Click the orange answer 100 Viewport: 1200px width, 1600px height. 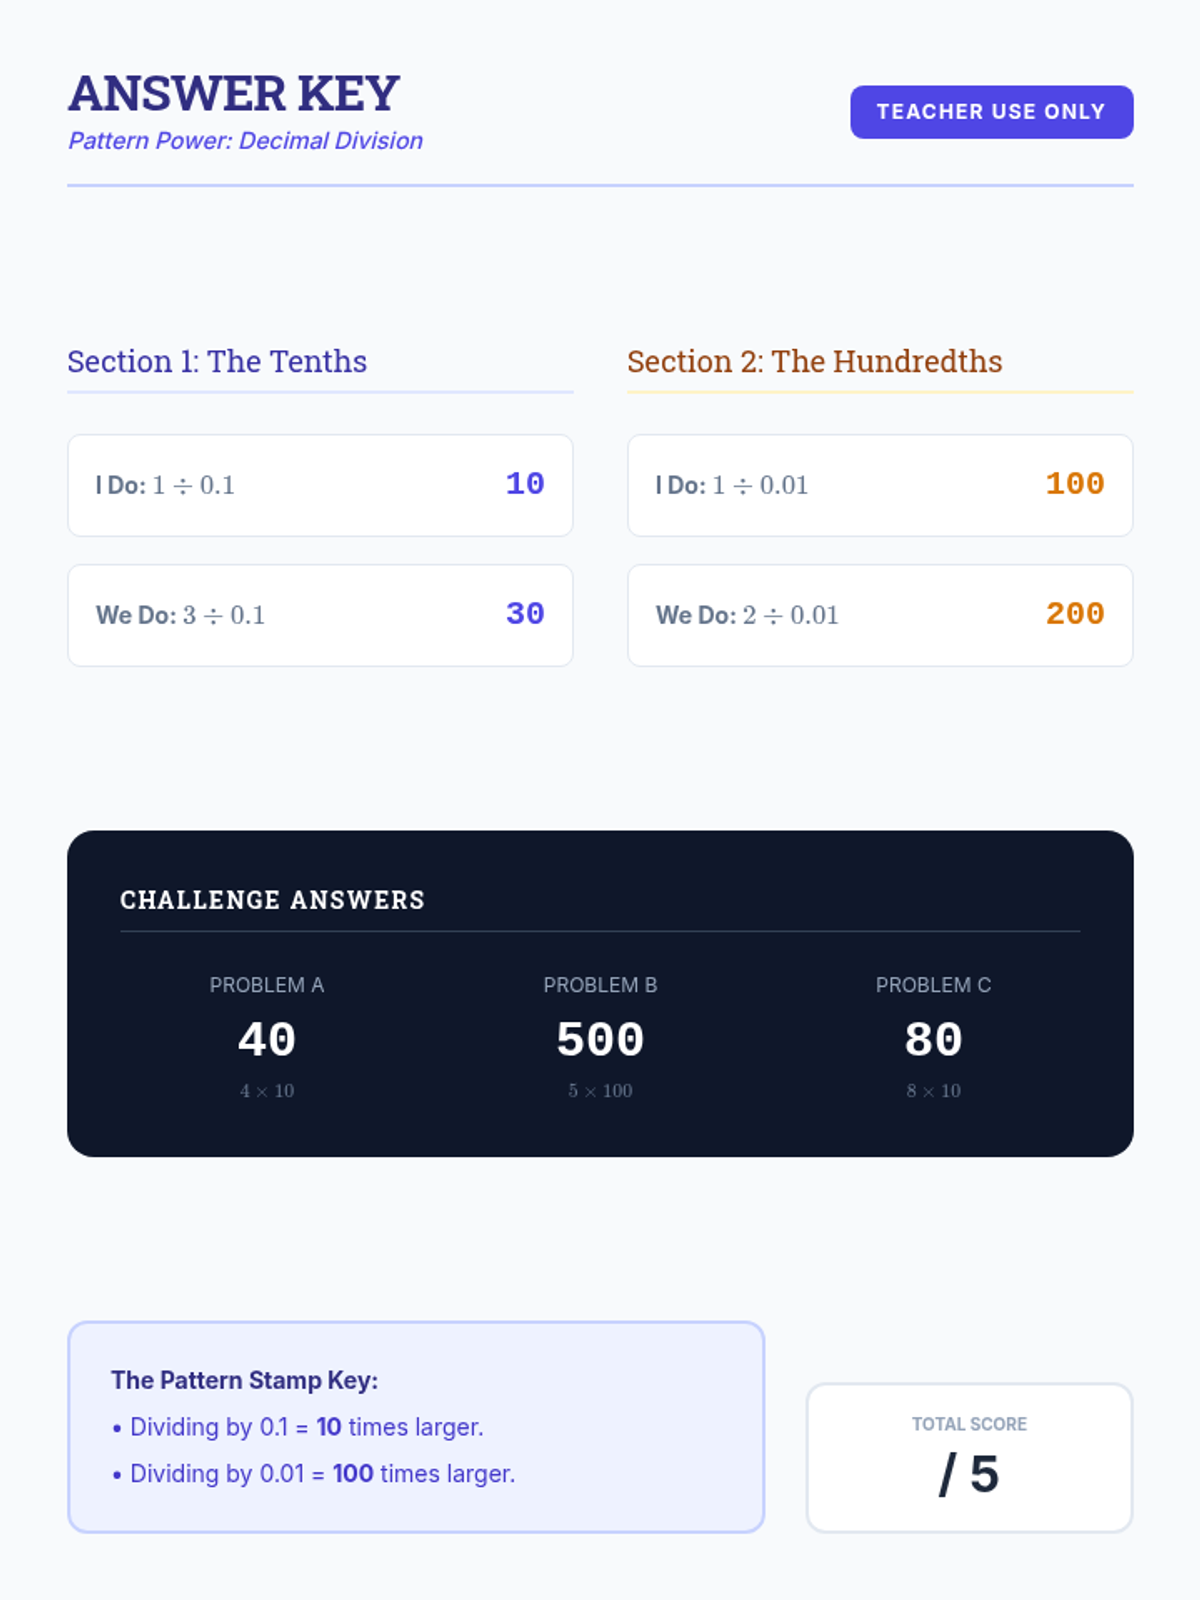[1075, 484]
